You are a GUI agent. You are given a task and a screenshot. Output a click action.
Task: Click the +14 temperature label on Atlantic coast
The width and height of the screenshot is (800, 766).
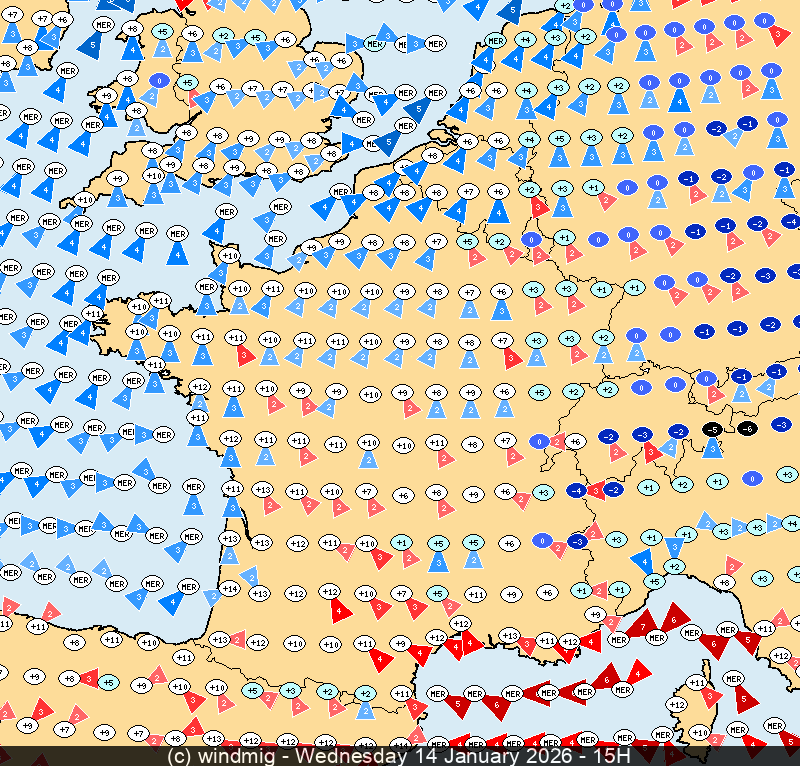tap(229, 589)
